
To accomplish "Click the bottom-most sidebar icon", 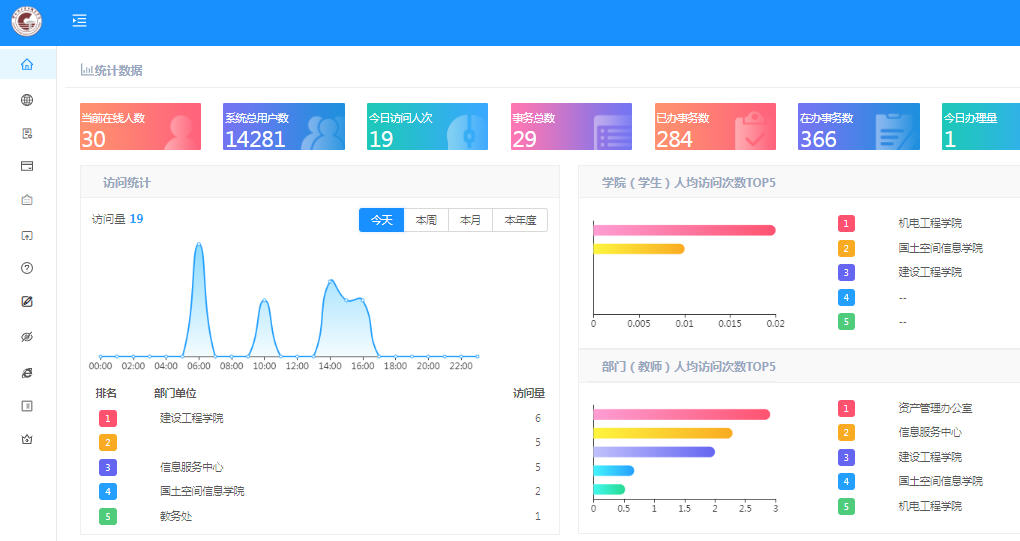I will click(27, 439).
